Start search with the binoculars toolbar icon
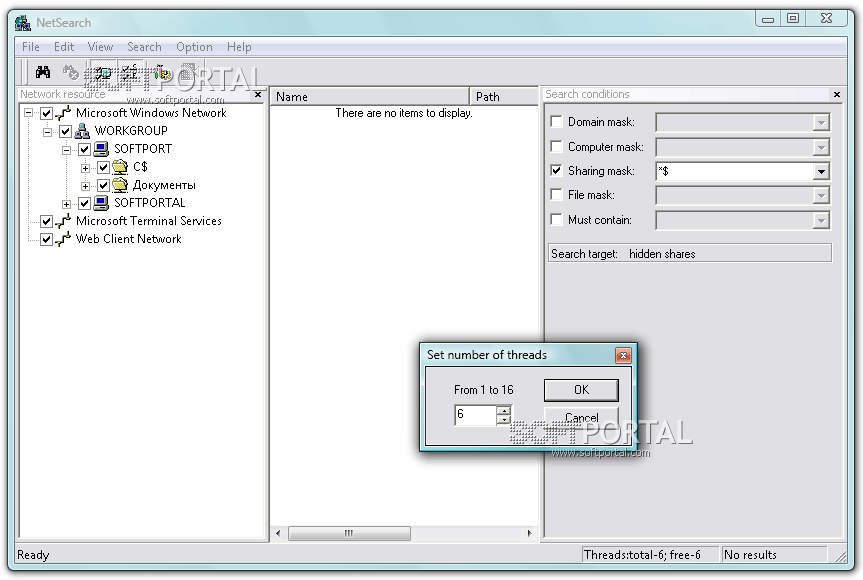863x580 pixels. point(43,72)
